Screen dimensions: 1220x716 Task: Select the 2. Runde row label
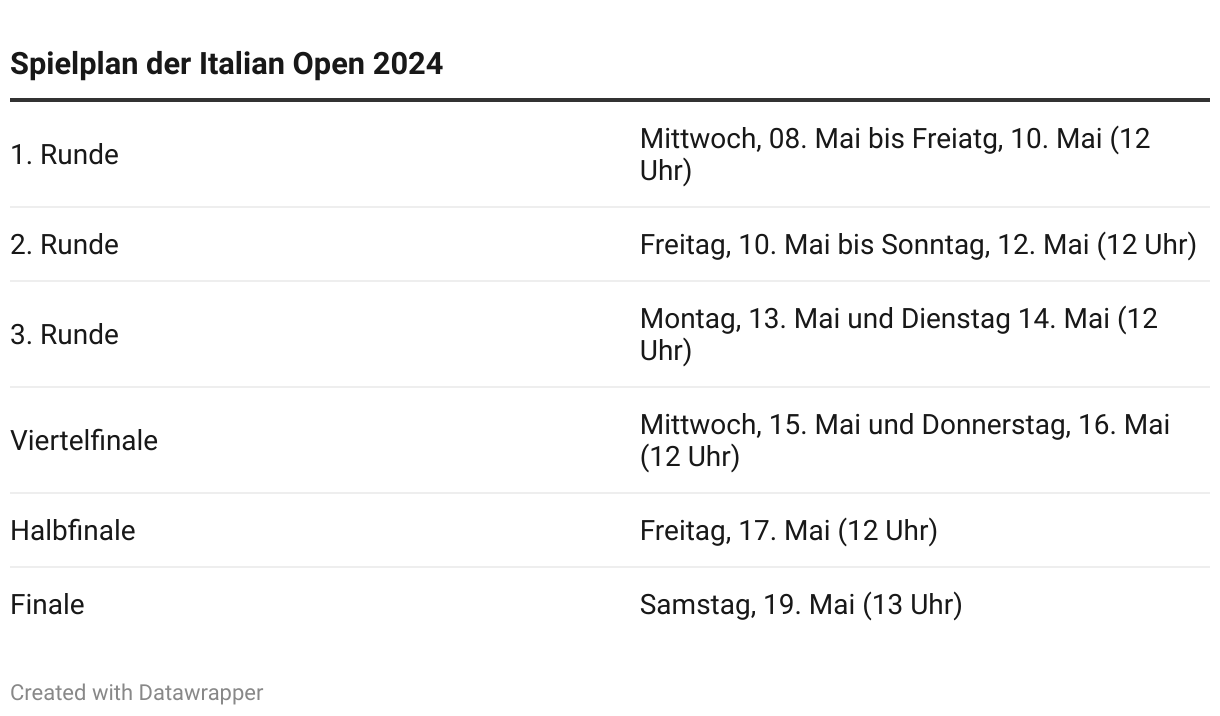click(x=64, y=245)
